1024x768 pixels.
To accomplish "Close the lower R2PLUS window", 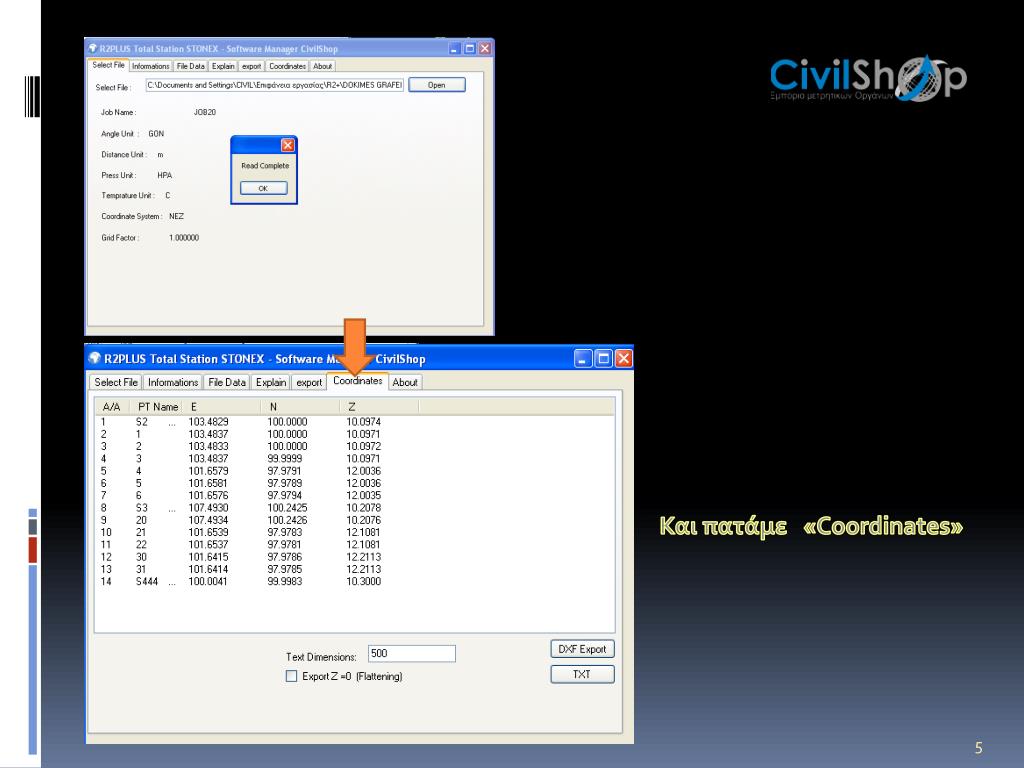I will [x=624, y=358].
